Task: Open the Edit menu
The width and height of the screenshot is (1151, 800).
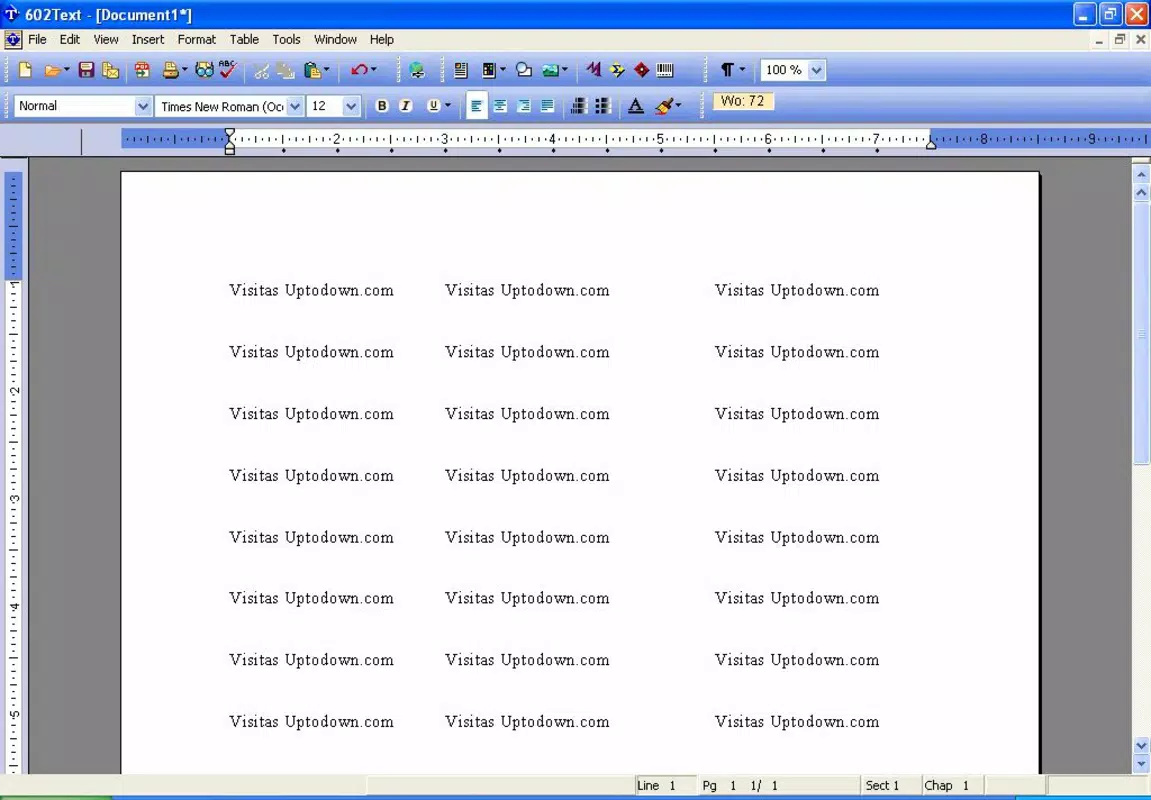Action: point(70,40)
